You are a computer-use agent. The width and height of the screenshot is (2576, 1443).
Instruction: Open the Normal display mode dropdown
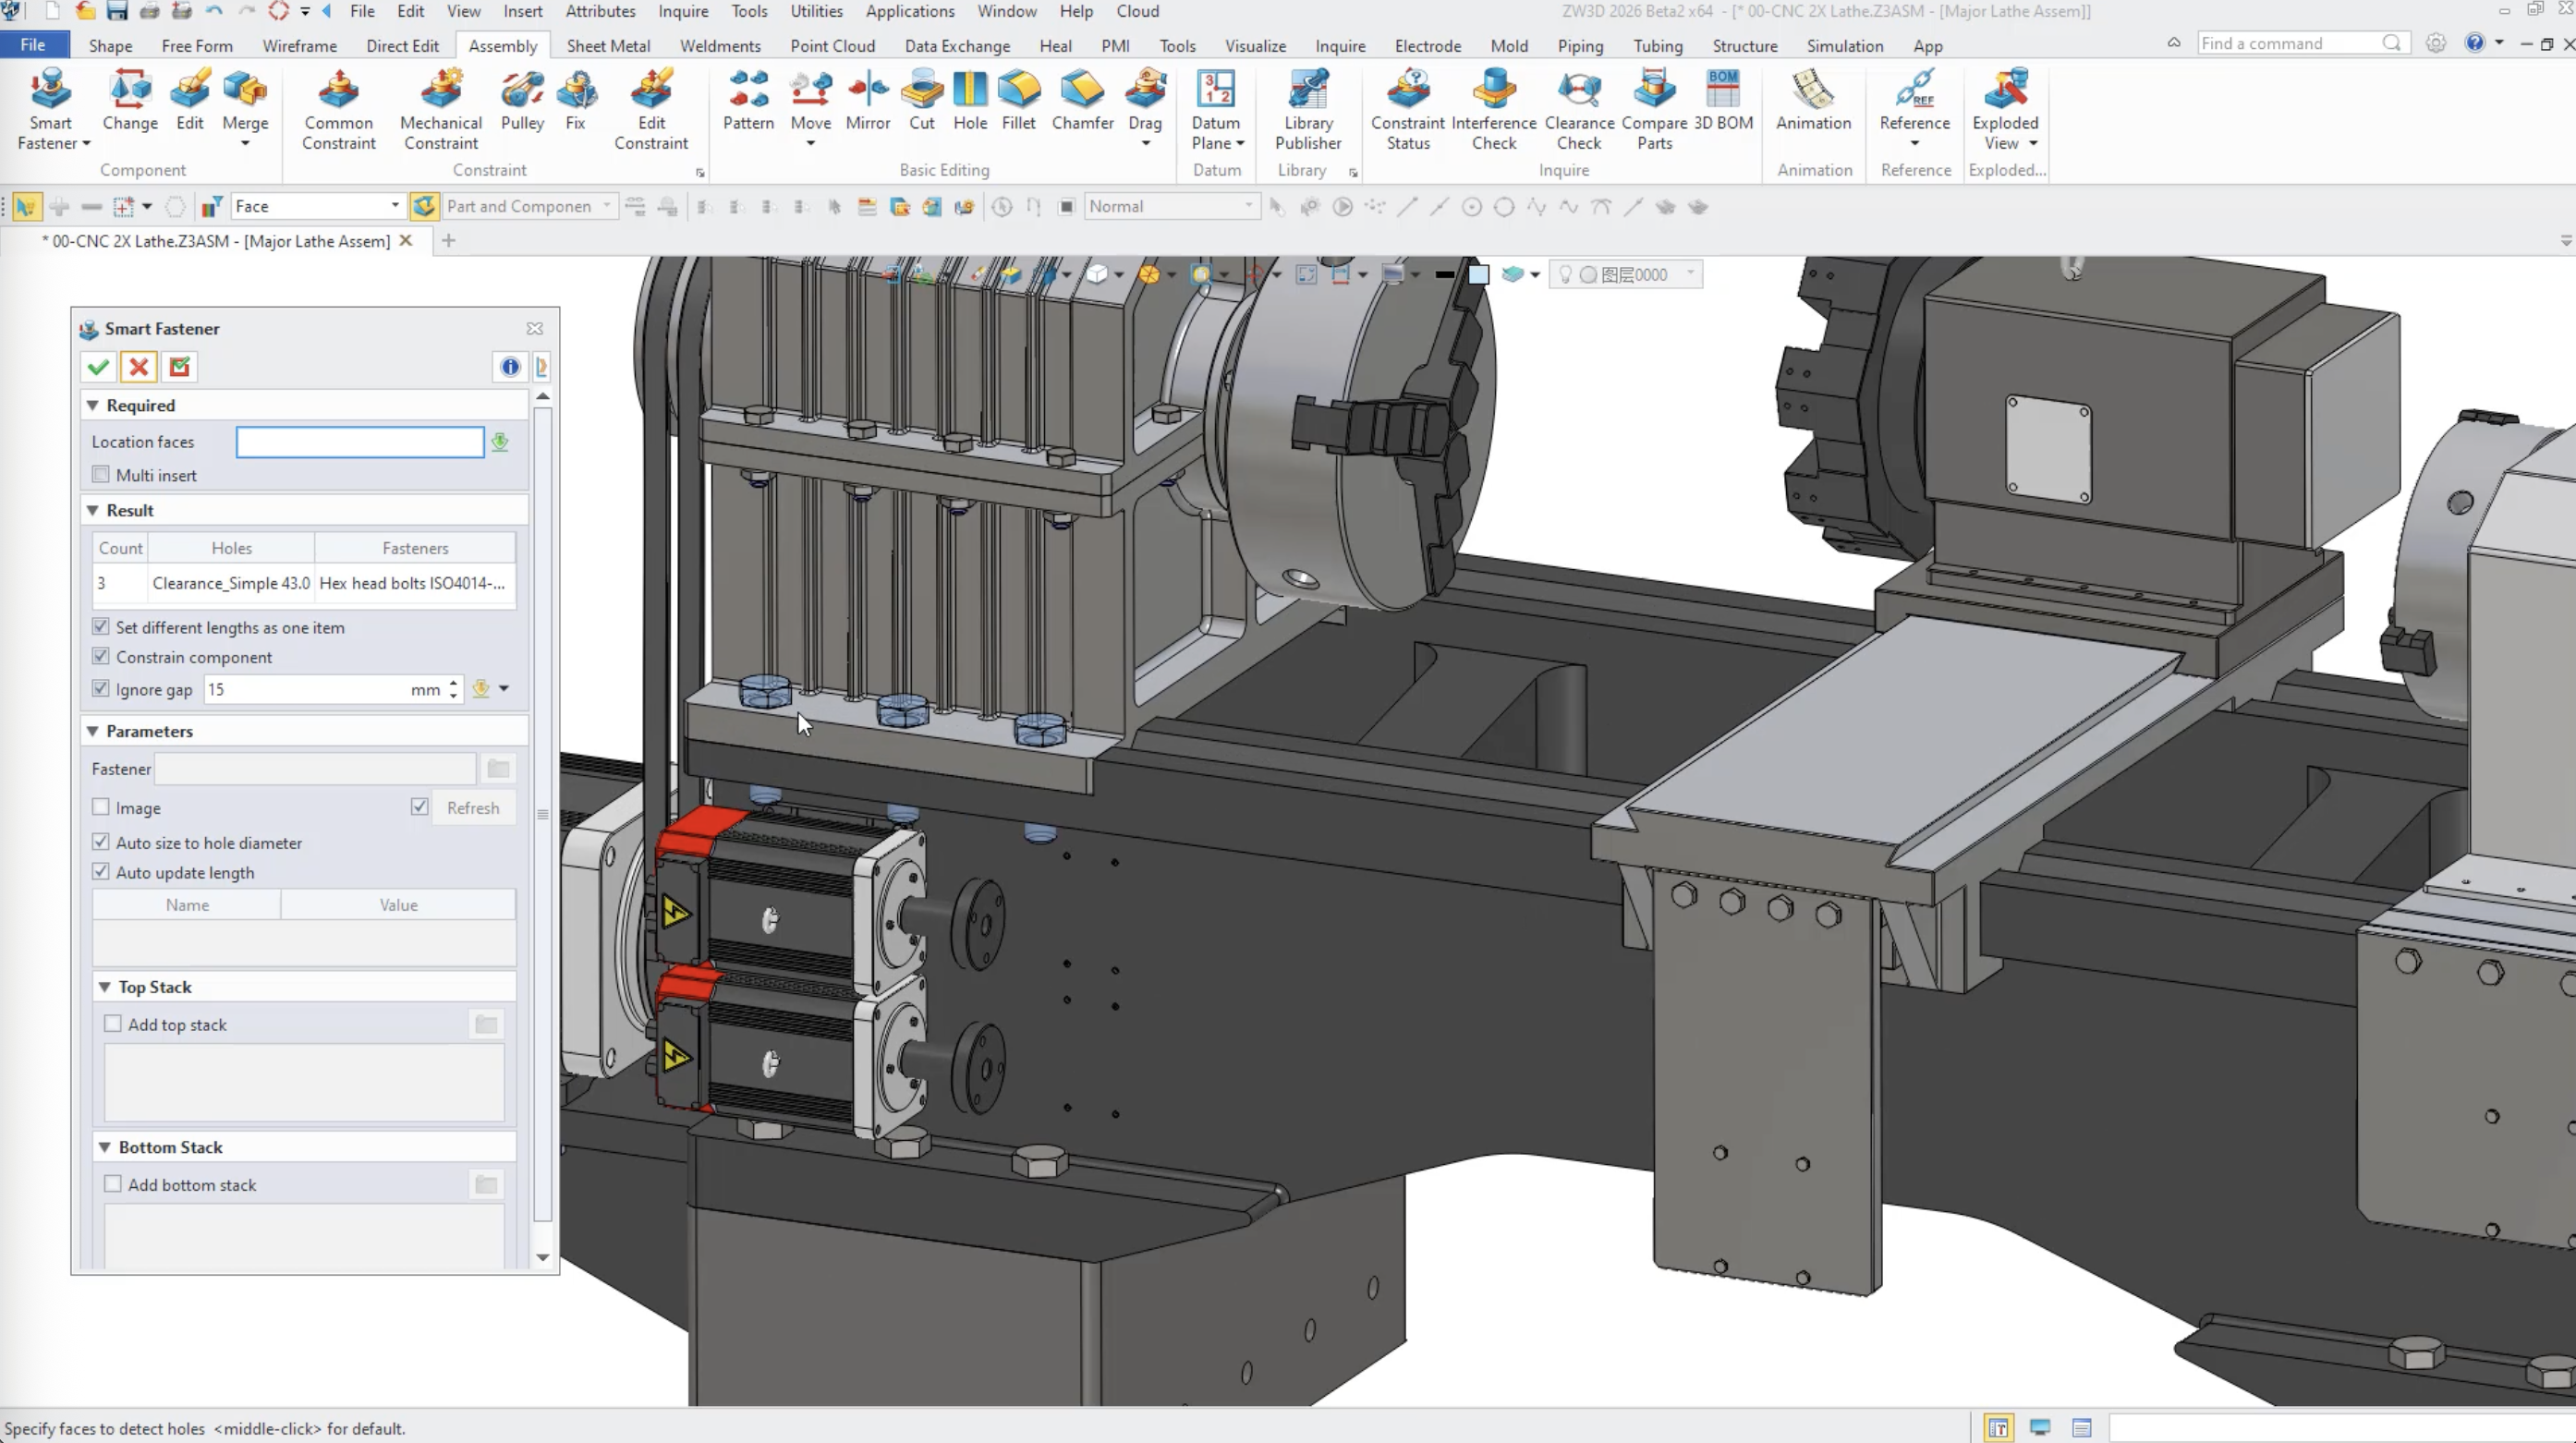(1247, 206)
